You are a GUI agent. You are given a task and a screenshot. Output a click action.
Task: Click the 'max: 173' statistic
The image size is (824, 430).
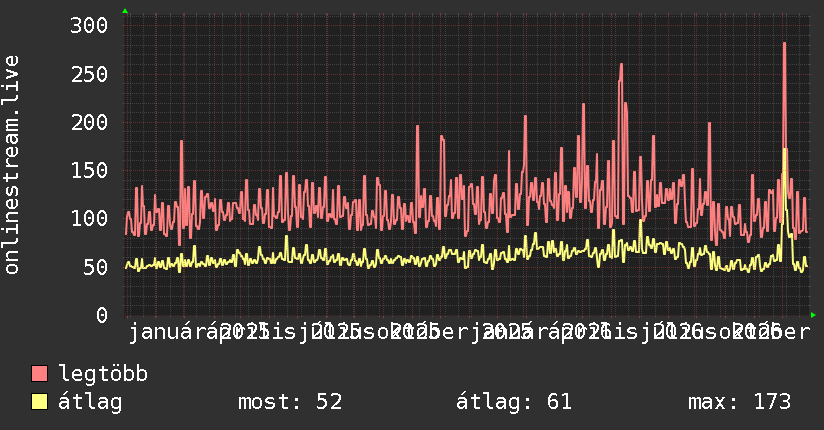739,402
